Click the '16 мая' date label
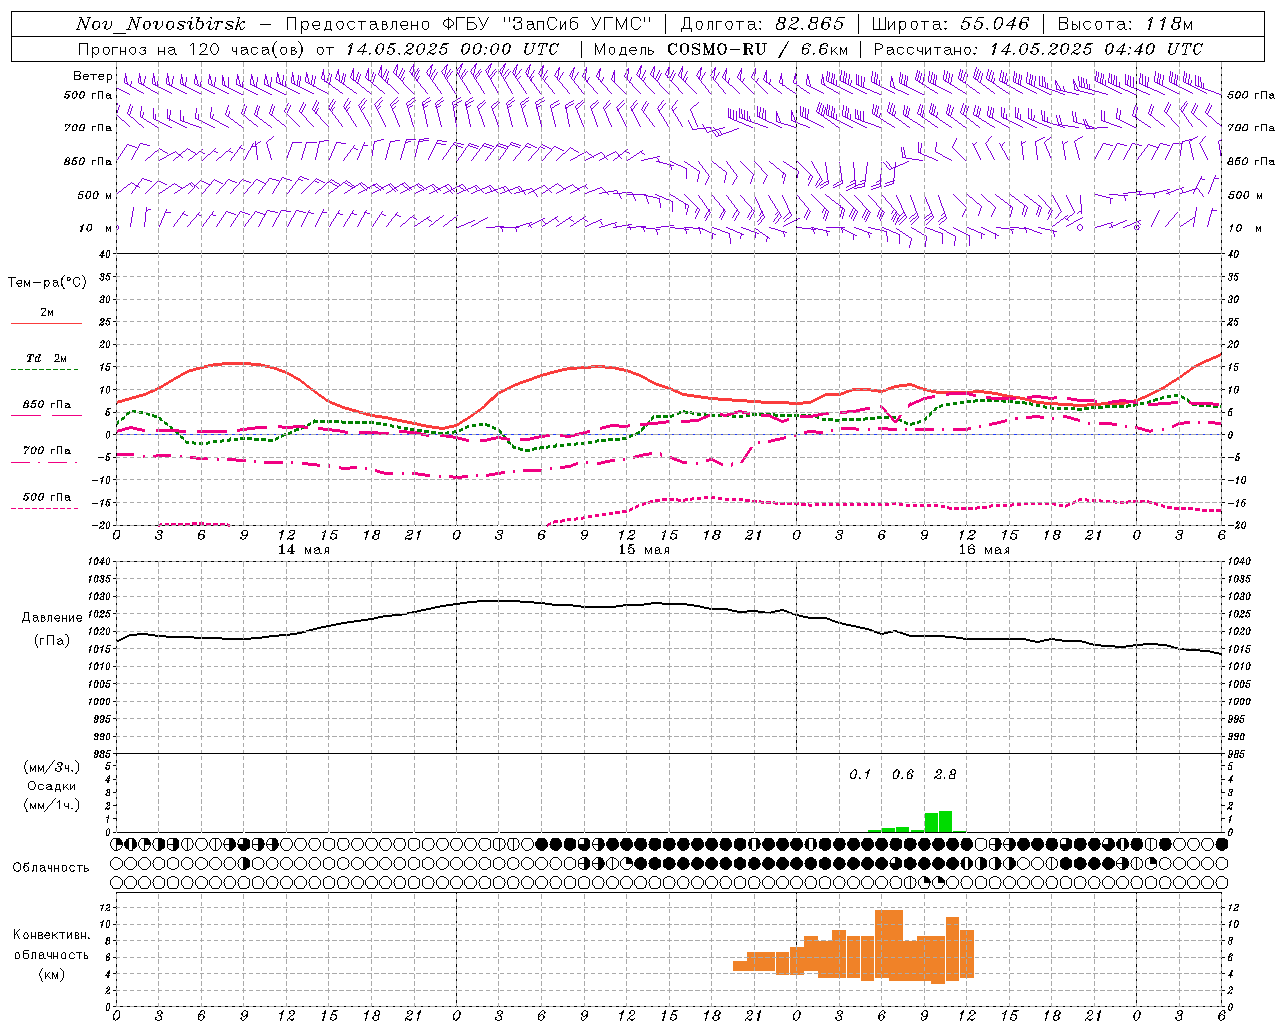 (984, 550)
